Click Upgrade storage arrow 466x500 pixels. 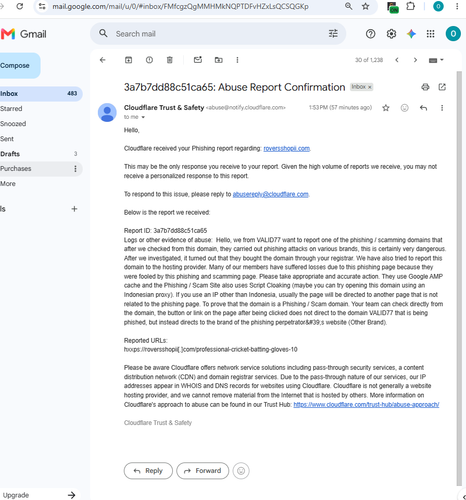pyautogui.click(x=71, y=495)
